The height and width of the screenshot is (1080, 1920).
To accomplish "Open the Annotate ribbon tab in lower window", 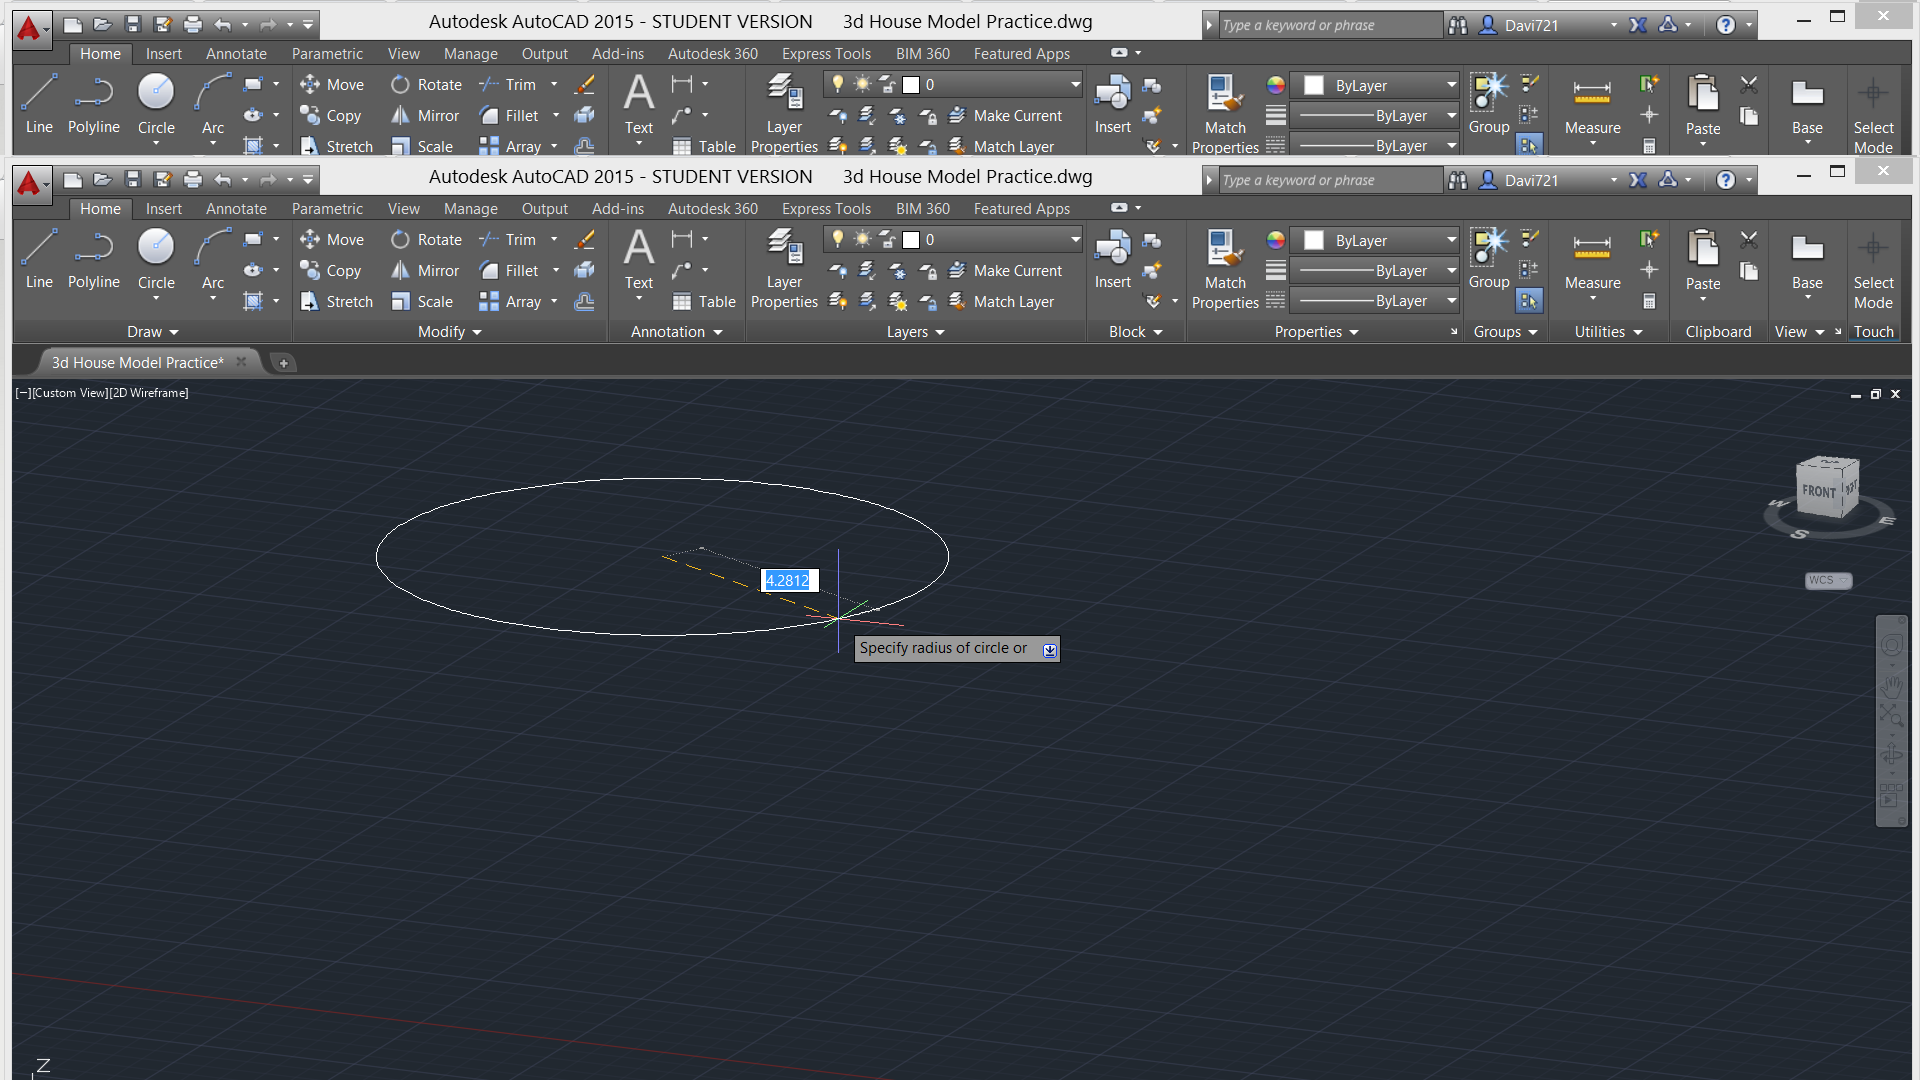I will pos(236,208).
